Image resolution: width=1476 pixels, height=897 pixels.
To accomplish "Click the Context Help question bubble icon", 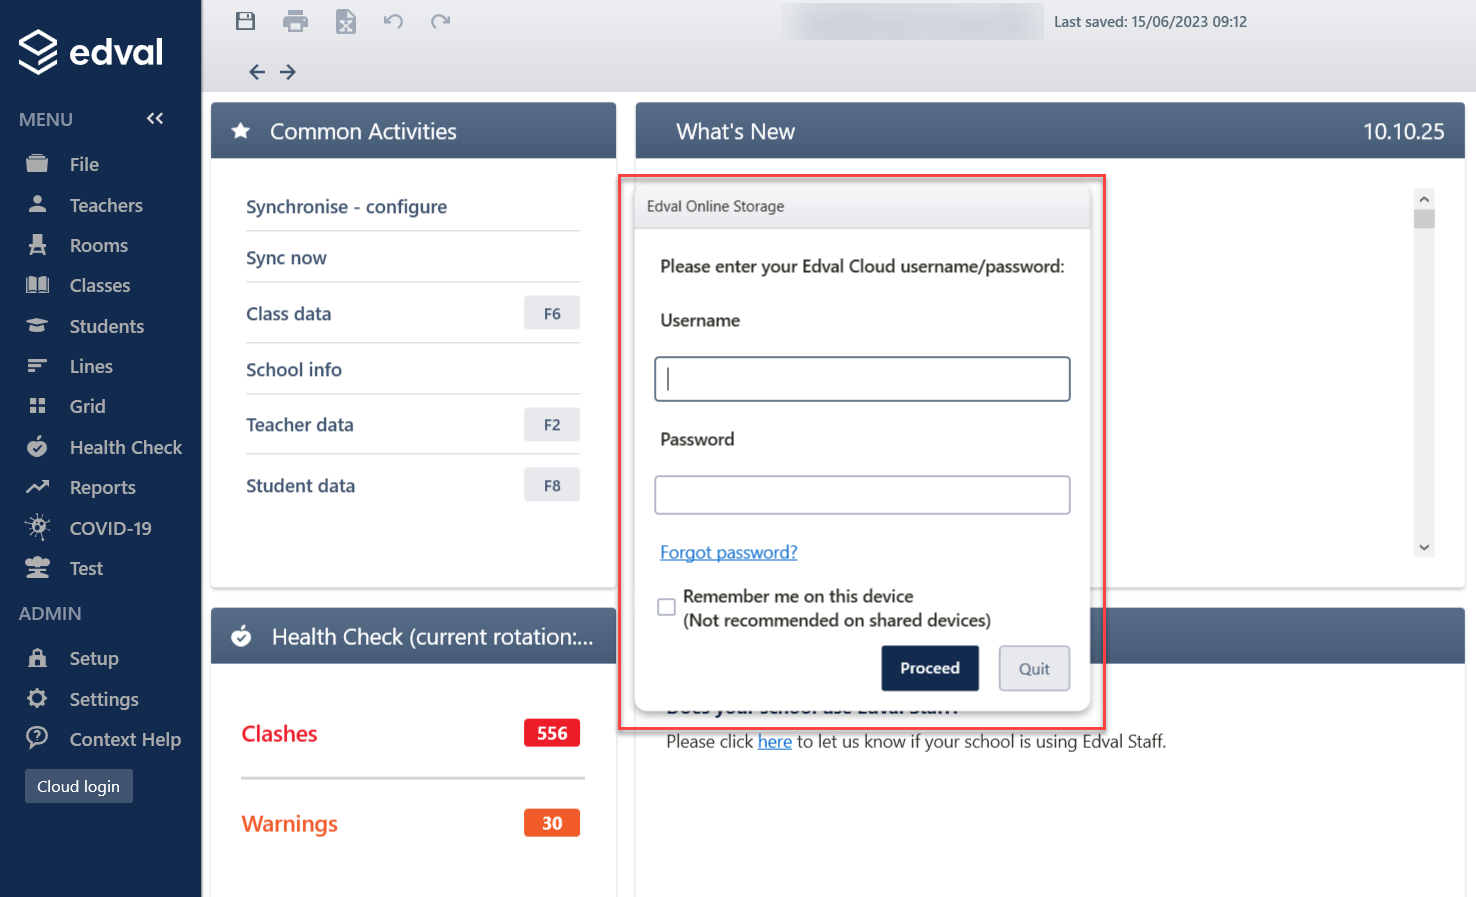I will 37,738.
